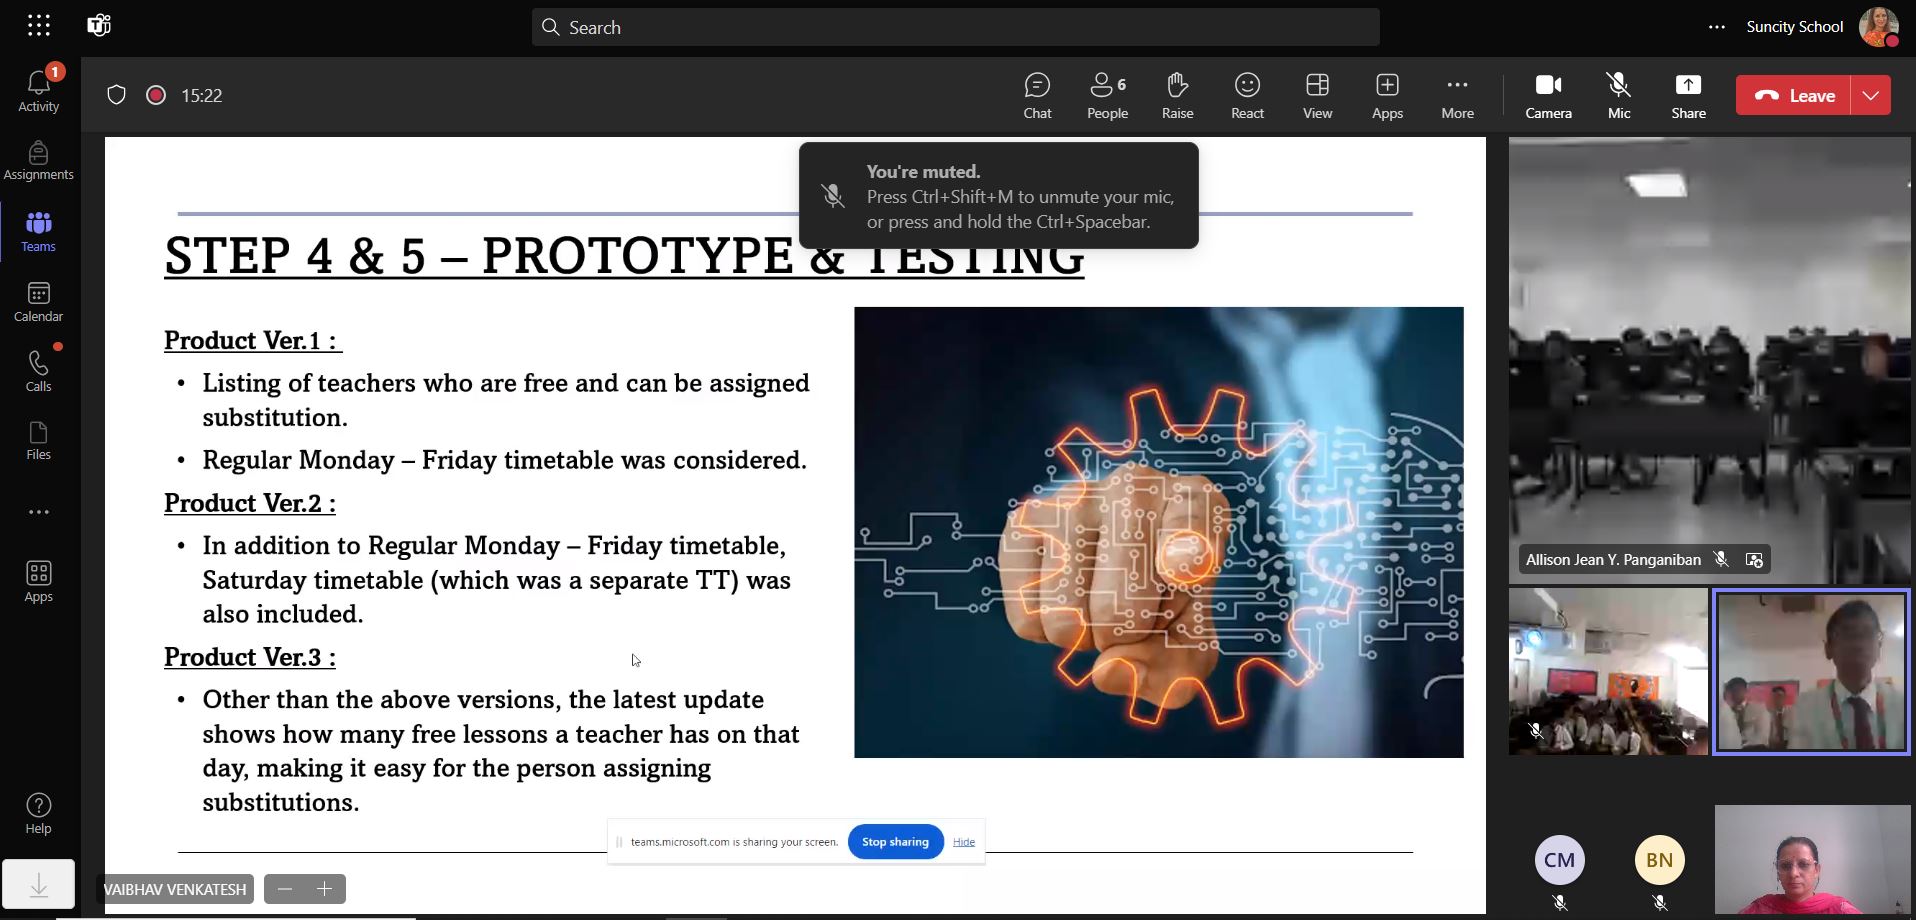This screenshot has width=1916, height=920.
Task: Go to Calls in the sidebar
Action: point(39,371)
